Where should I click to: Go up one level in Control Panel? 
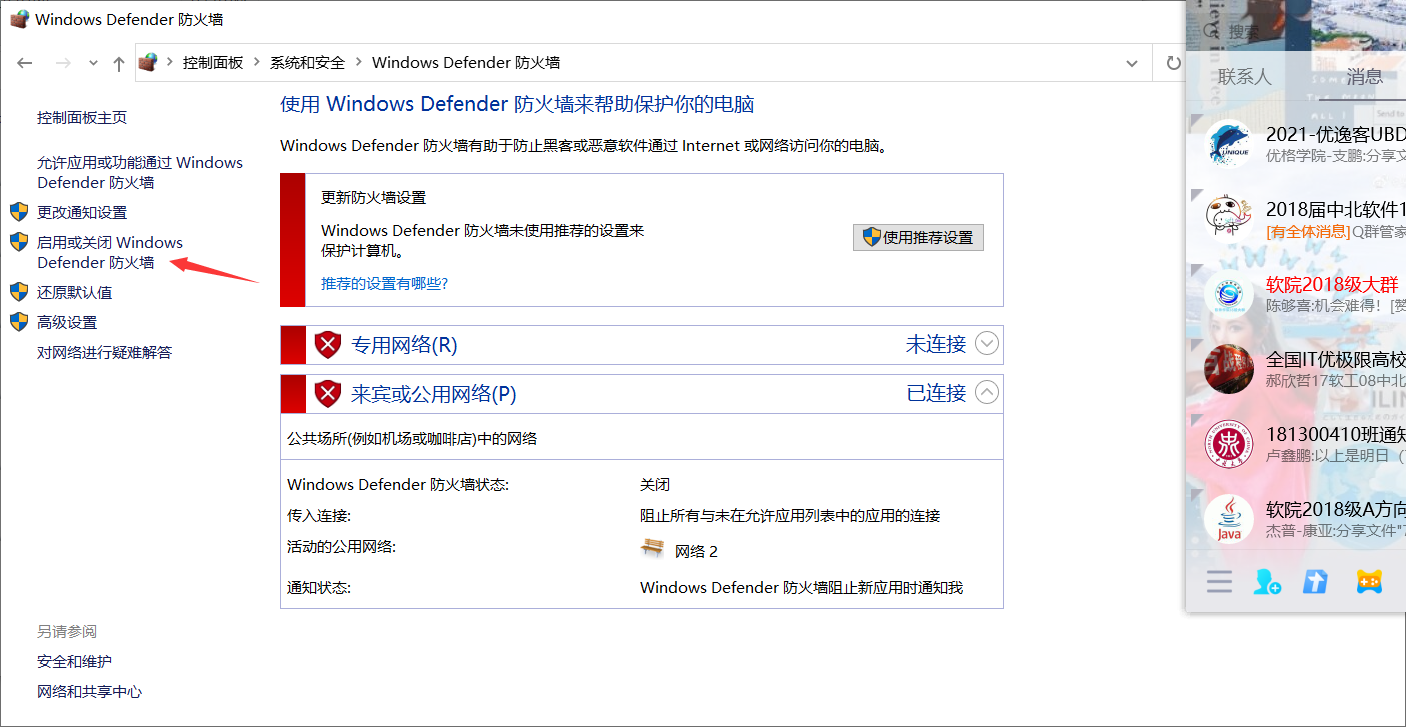pos(119,63)
